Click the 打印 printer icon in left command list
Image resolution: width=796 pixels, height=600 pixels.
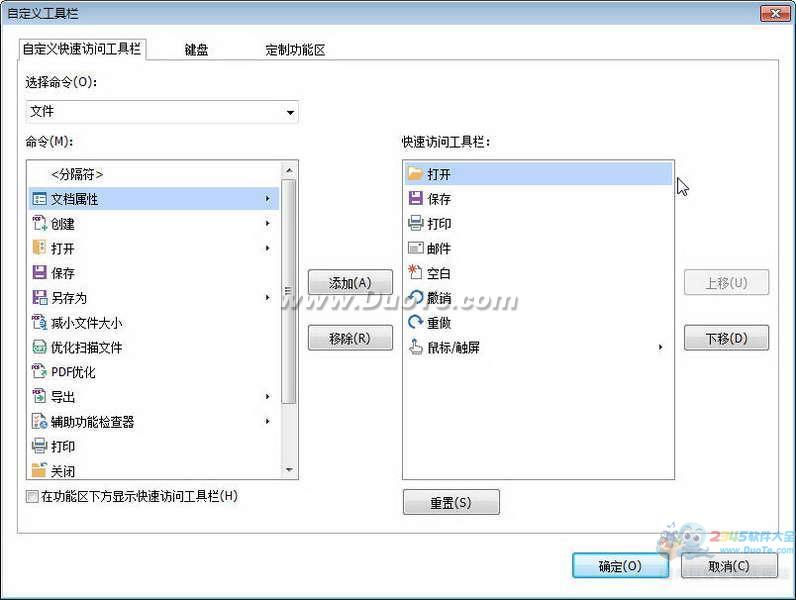[39, 446]
